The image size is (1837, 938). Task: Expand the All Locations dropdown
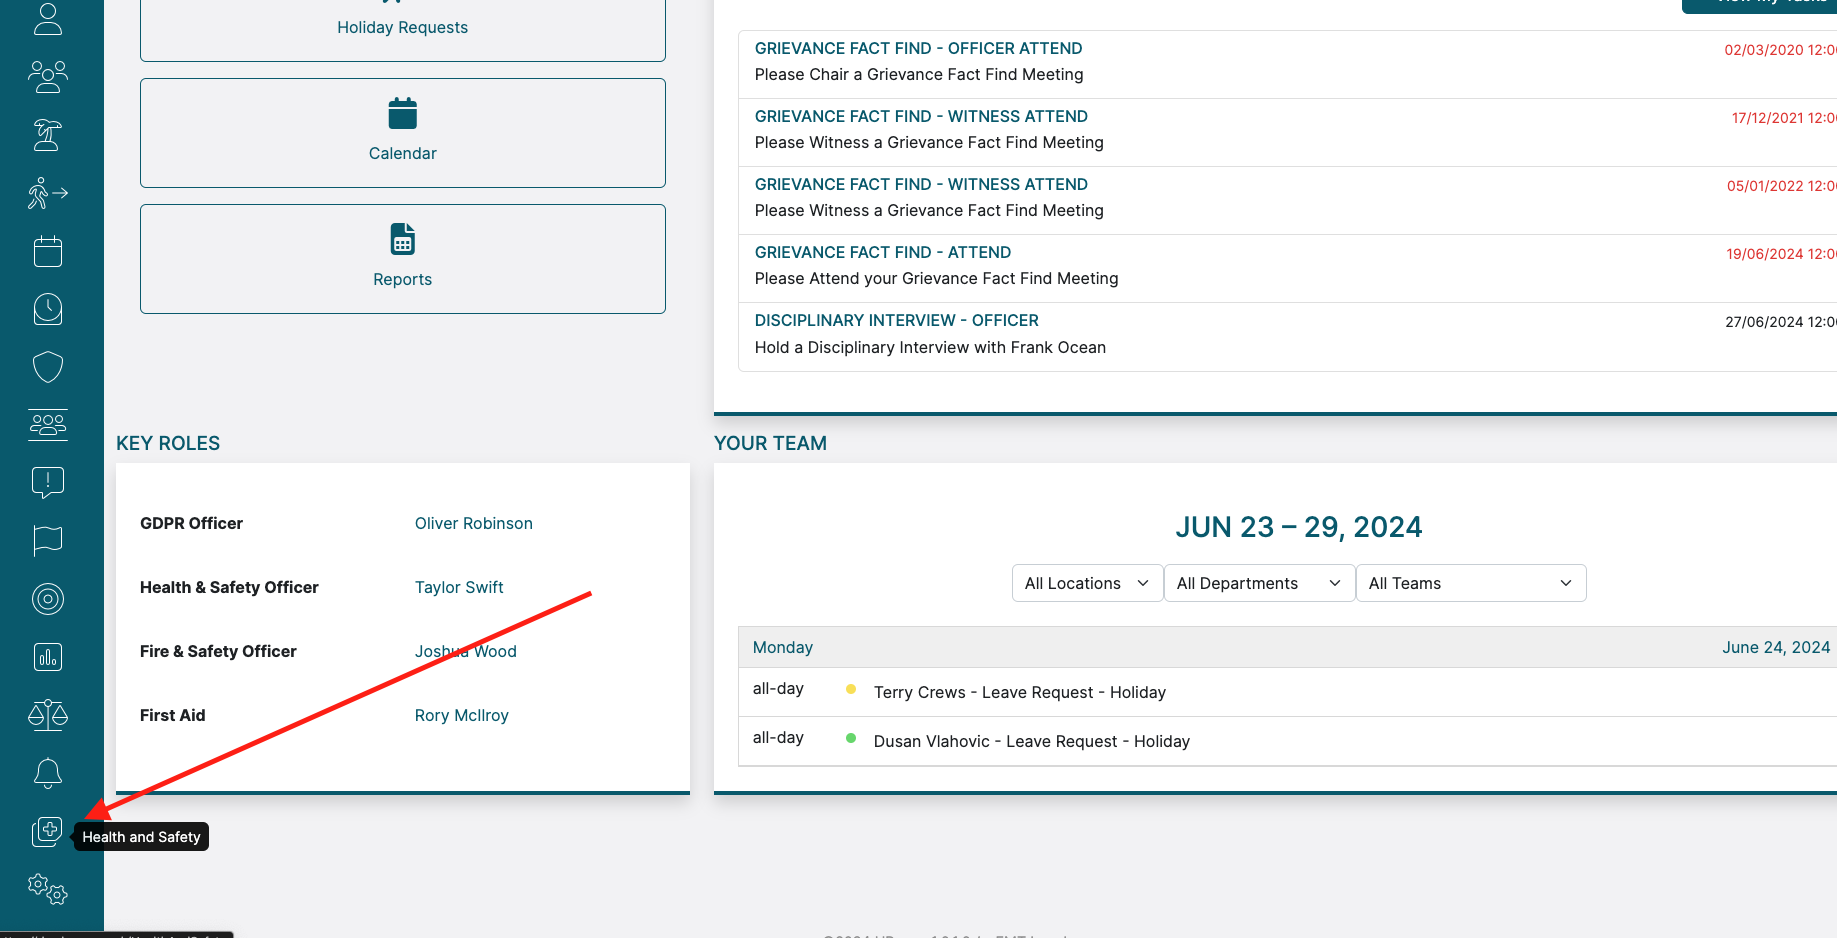(x=1087, y=583)
